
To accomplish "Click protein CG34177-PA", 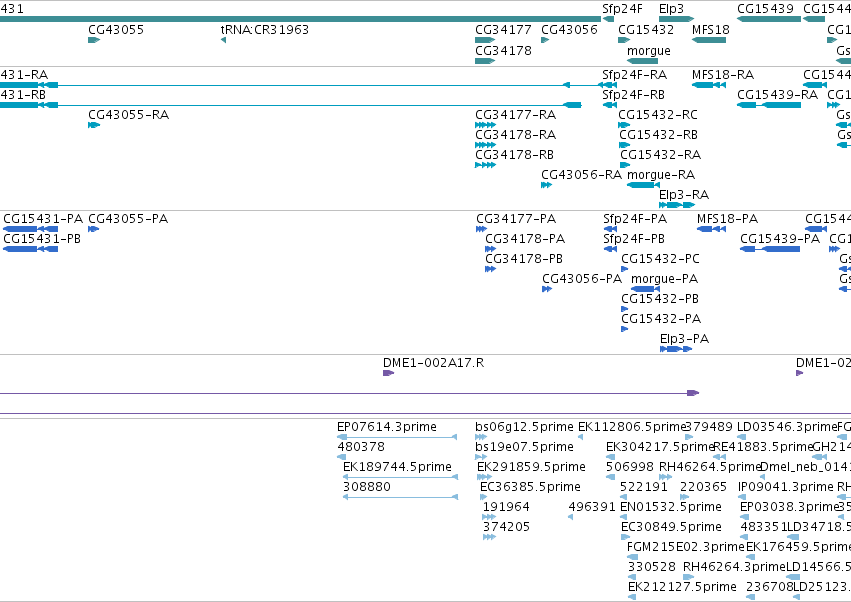I will click(x=516, y=219).
